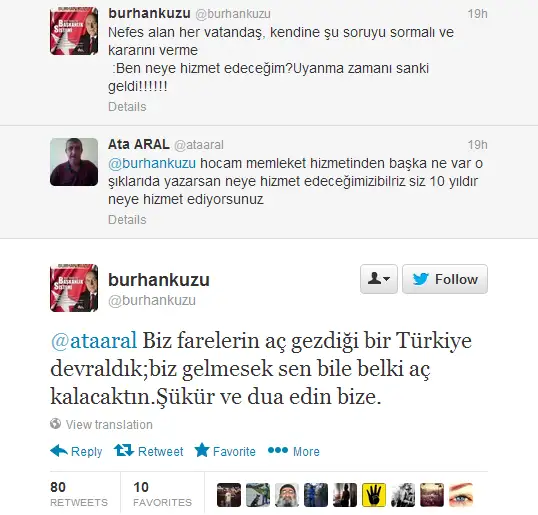This screenshot has width=538, height=515.
Task: Open the @burhankuzu mention in Ata ARAL's reply
Action: (x=152, y=163)
